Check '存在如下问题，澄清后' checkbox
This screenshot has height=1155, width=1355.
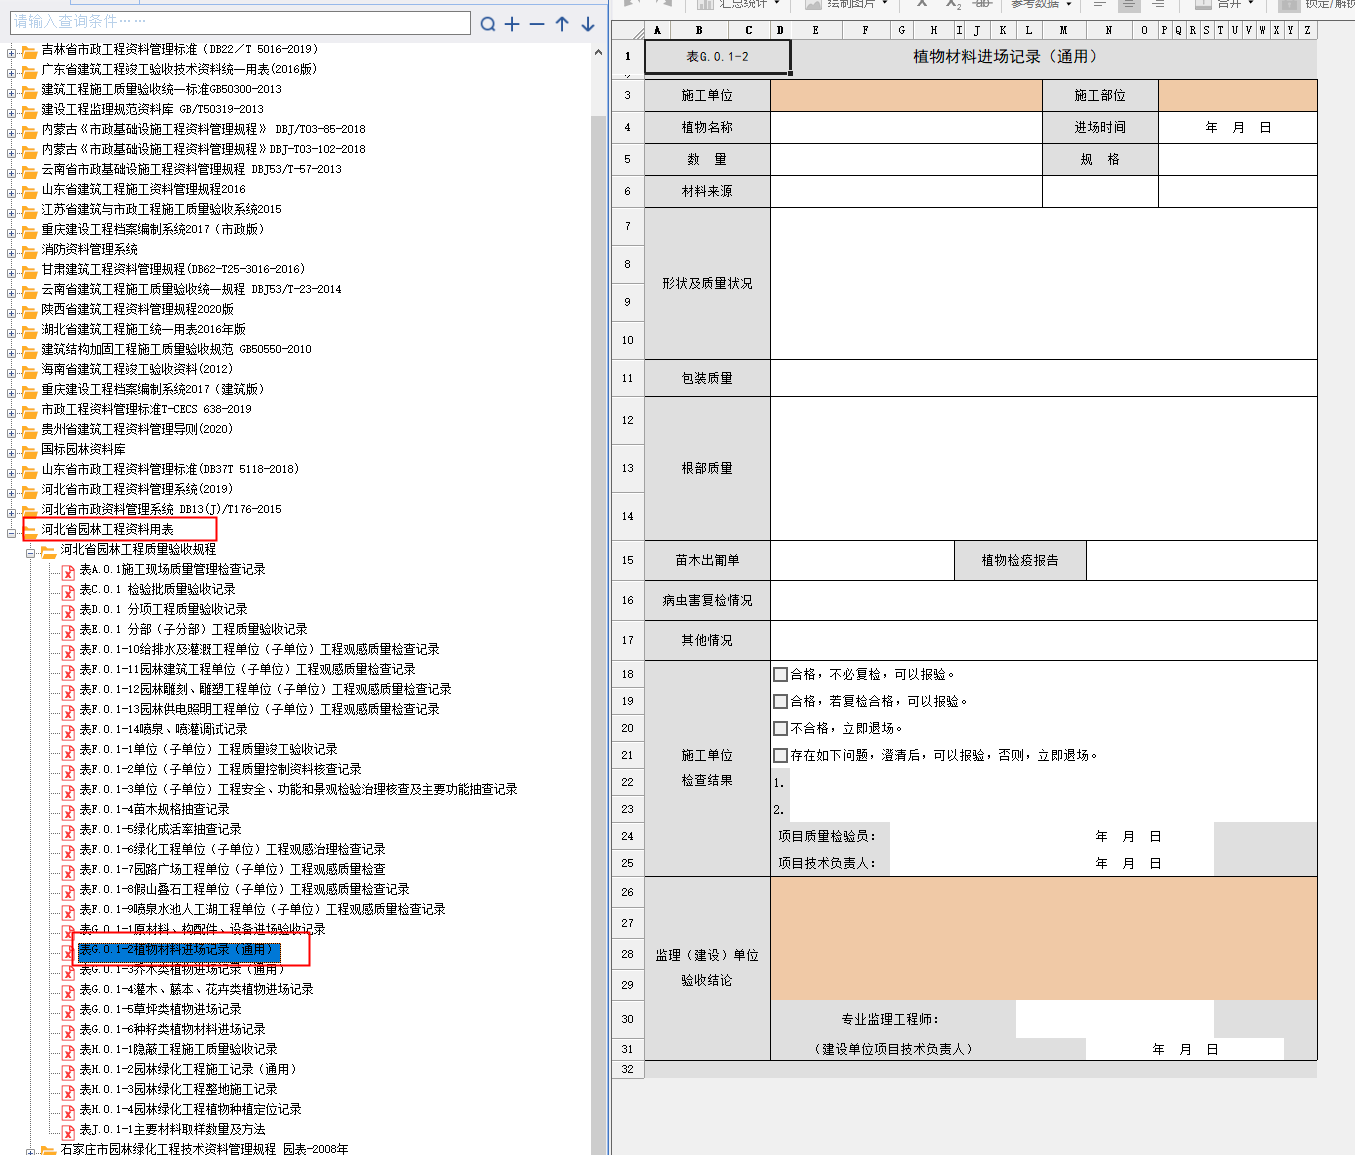[781, 756]
